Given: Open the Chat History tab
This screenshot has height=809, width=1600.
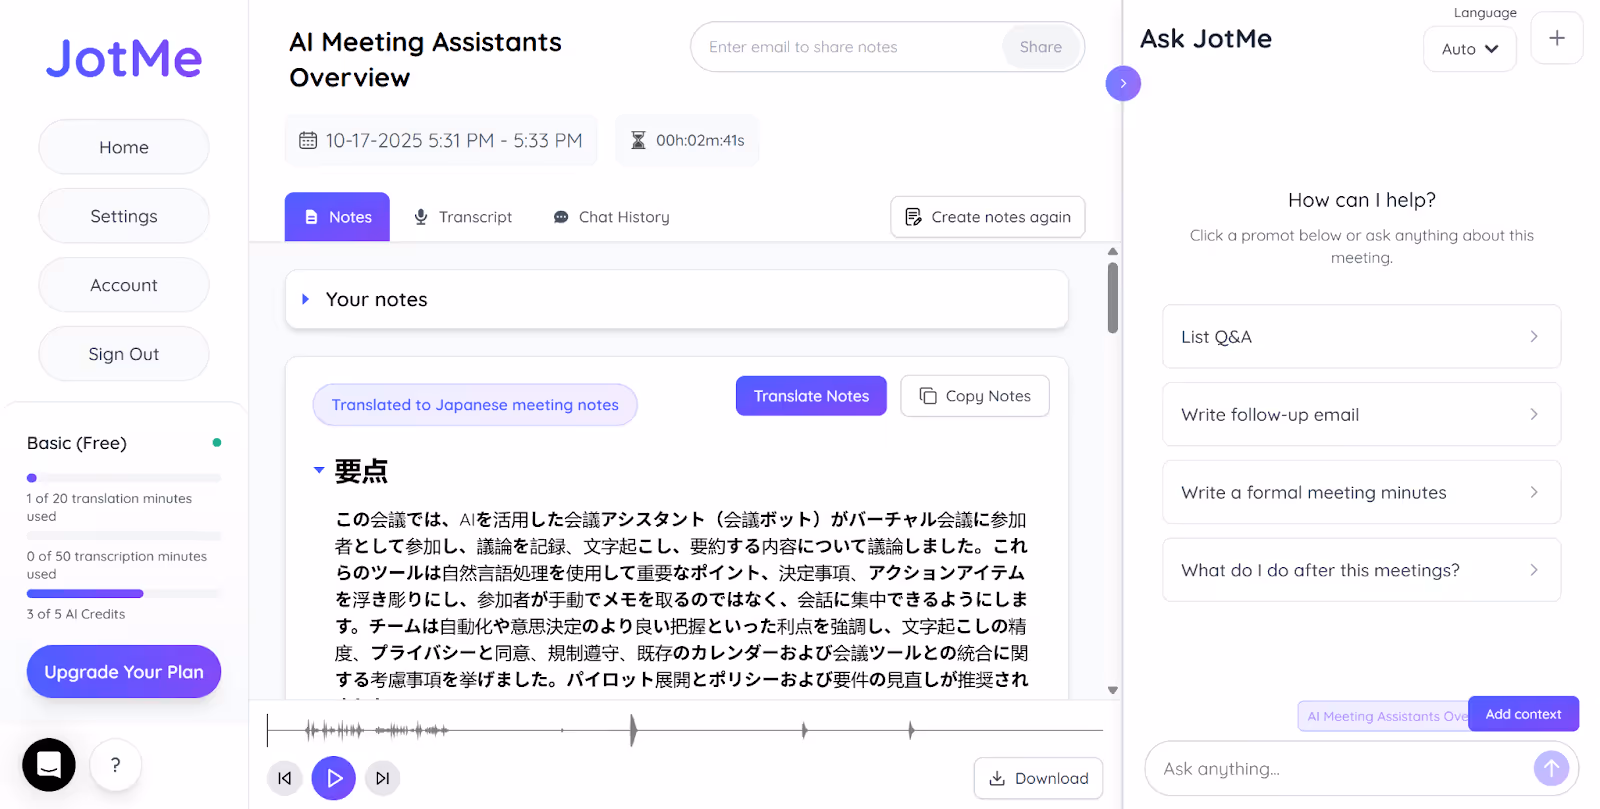Looking at the screenshot, I should [x=611, y=217].
